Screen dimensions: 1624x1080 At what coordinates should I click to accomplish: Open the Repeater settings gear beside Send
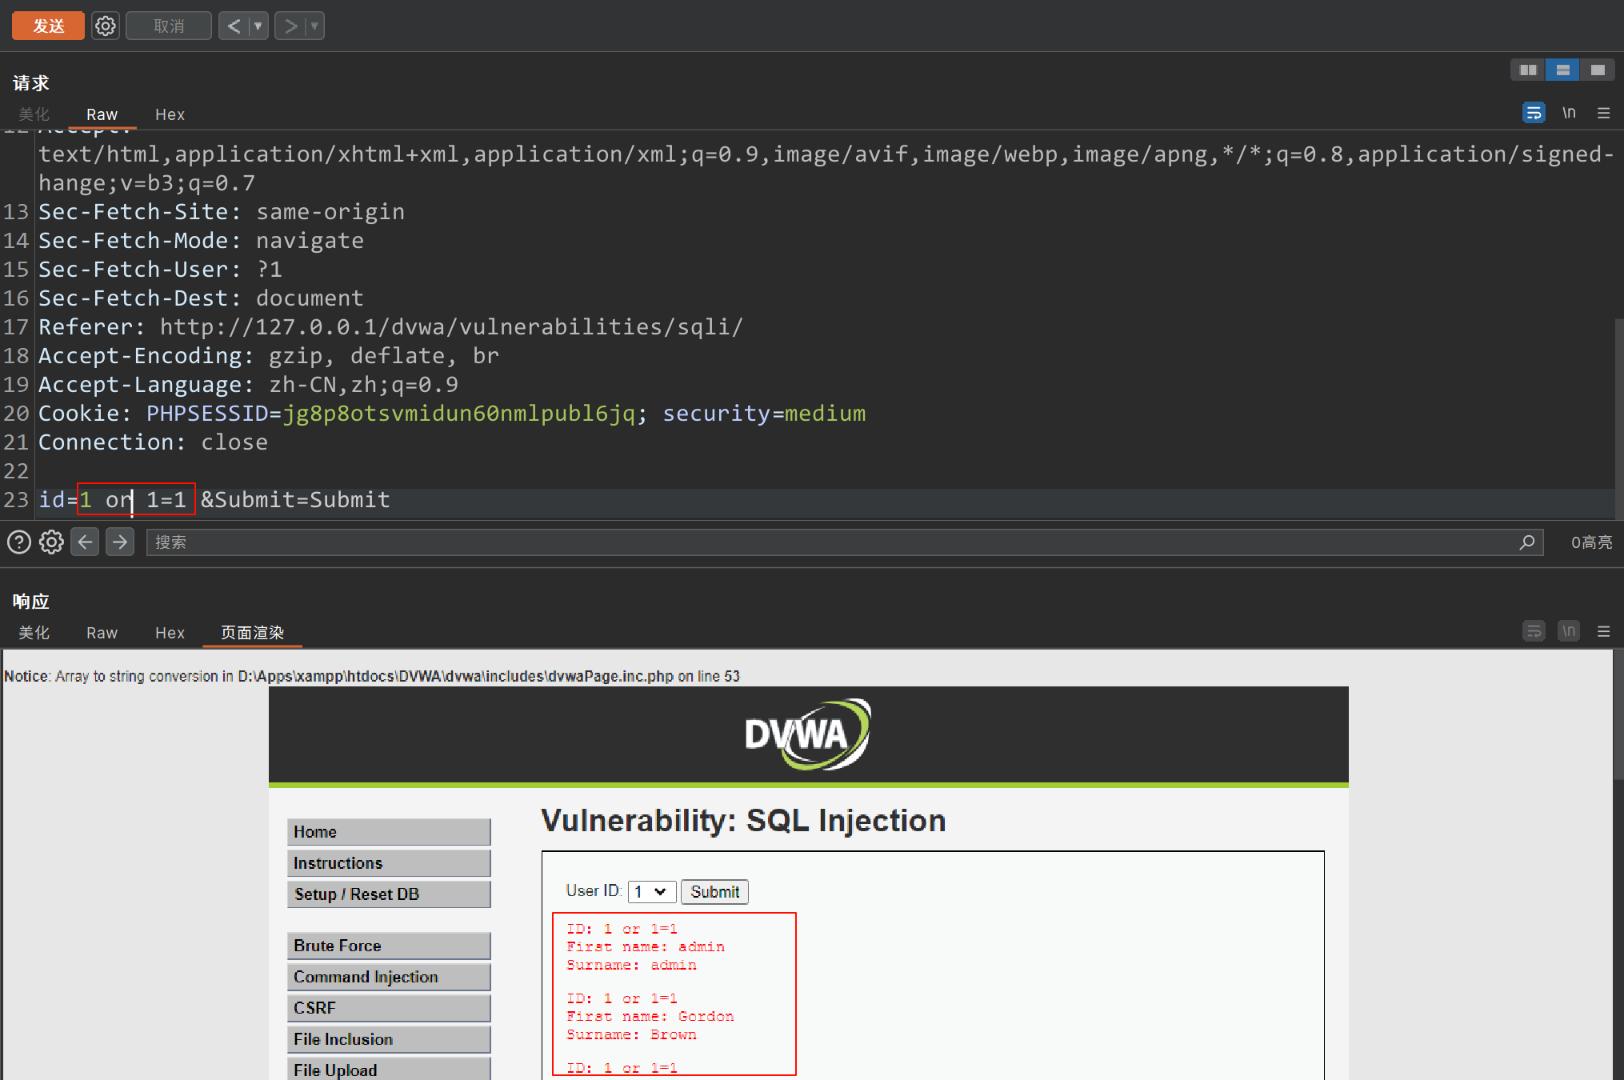pyautogui.click(x=105, y=25)
